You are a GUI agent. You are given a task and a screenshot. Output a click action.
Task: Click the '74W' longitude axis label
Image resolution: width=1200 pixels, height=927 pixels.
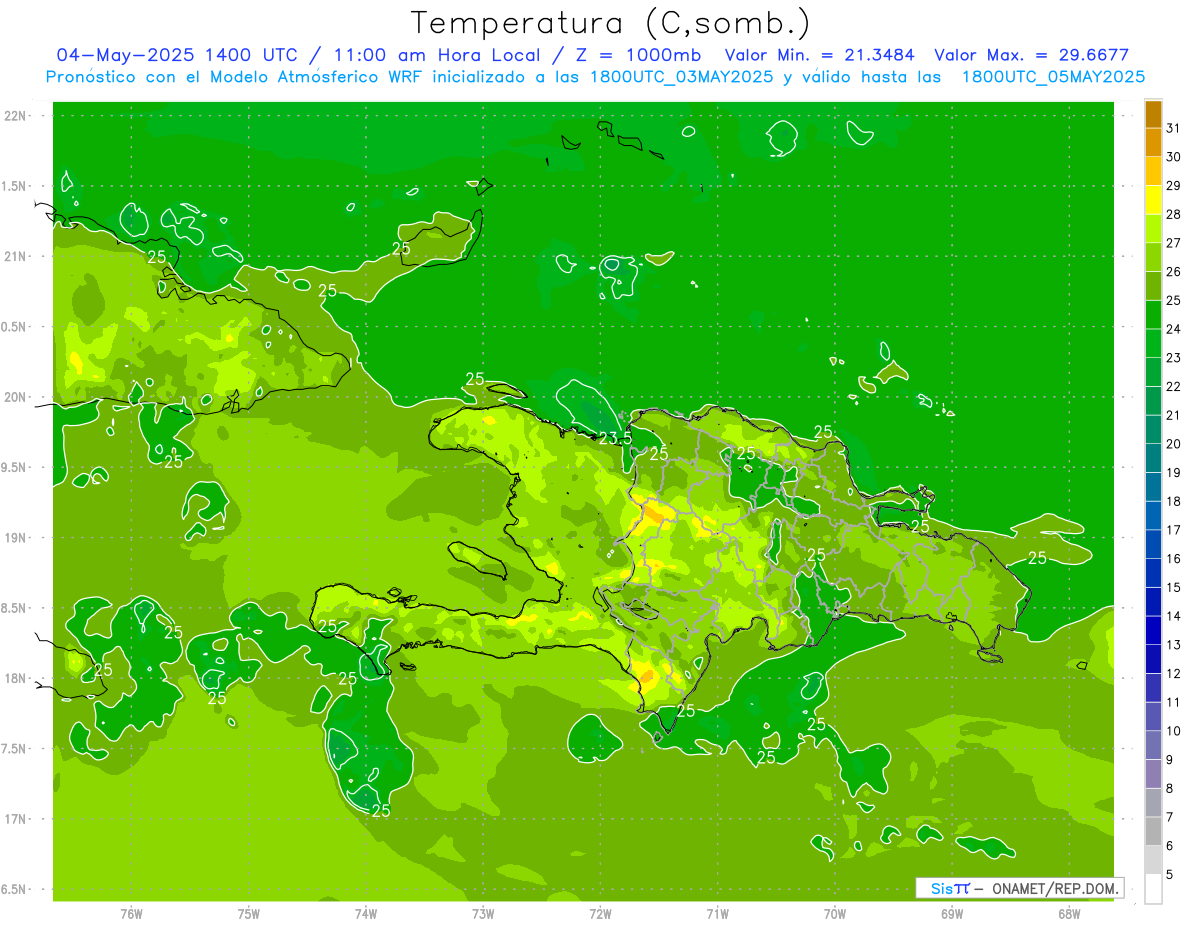point(366,914)
